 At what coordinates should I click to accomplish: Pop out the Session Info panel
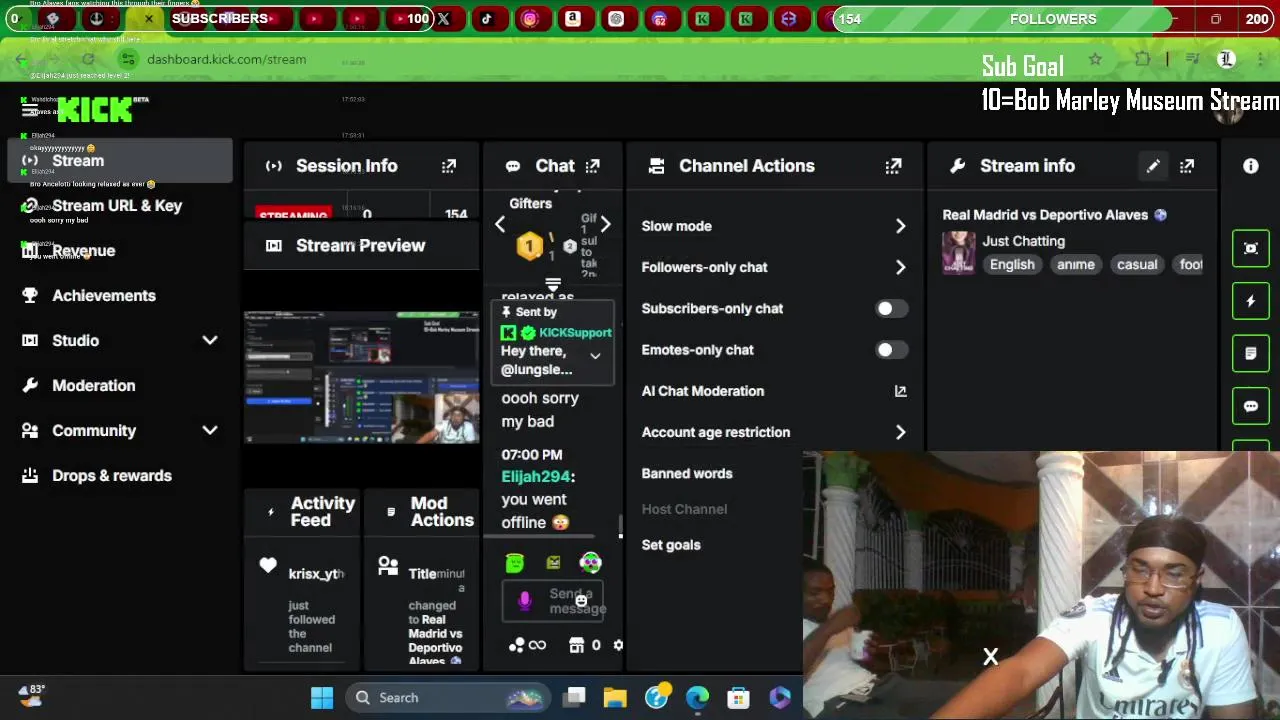[449, 166]
